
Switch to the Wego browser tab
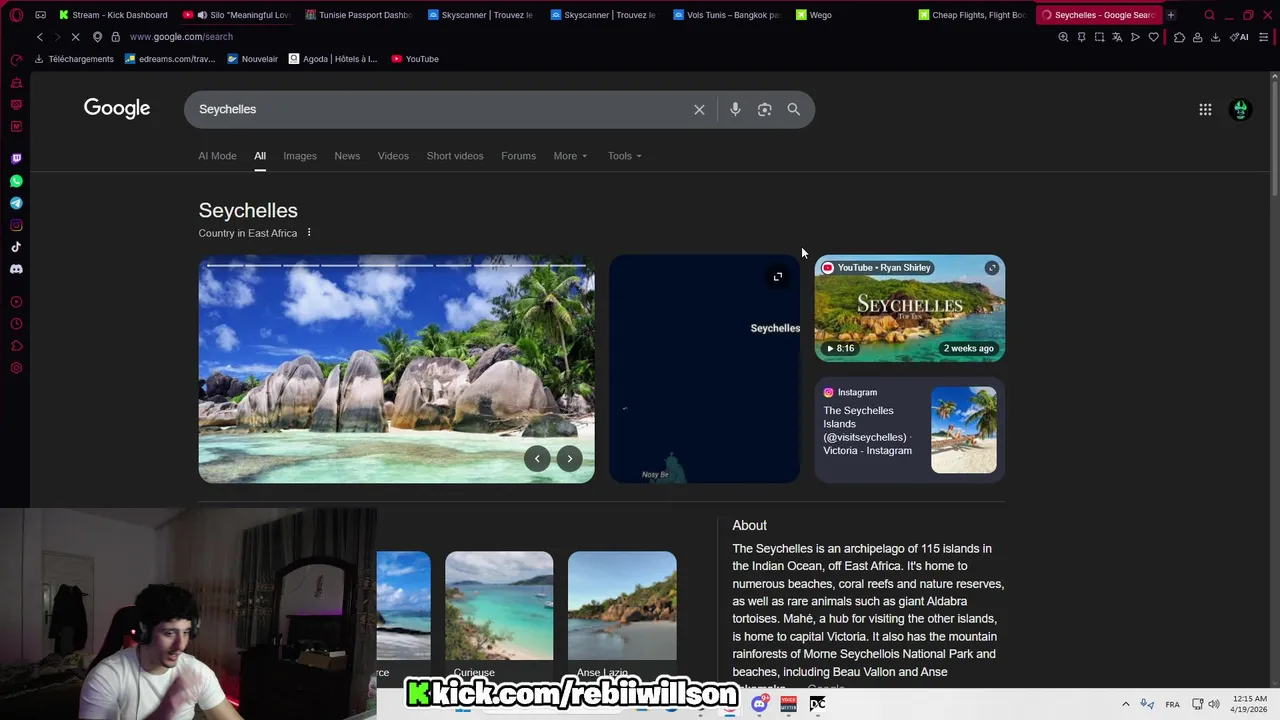848,15
